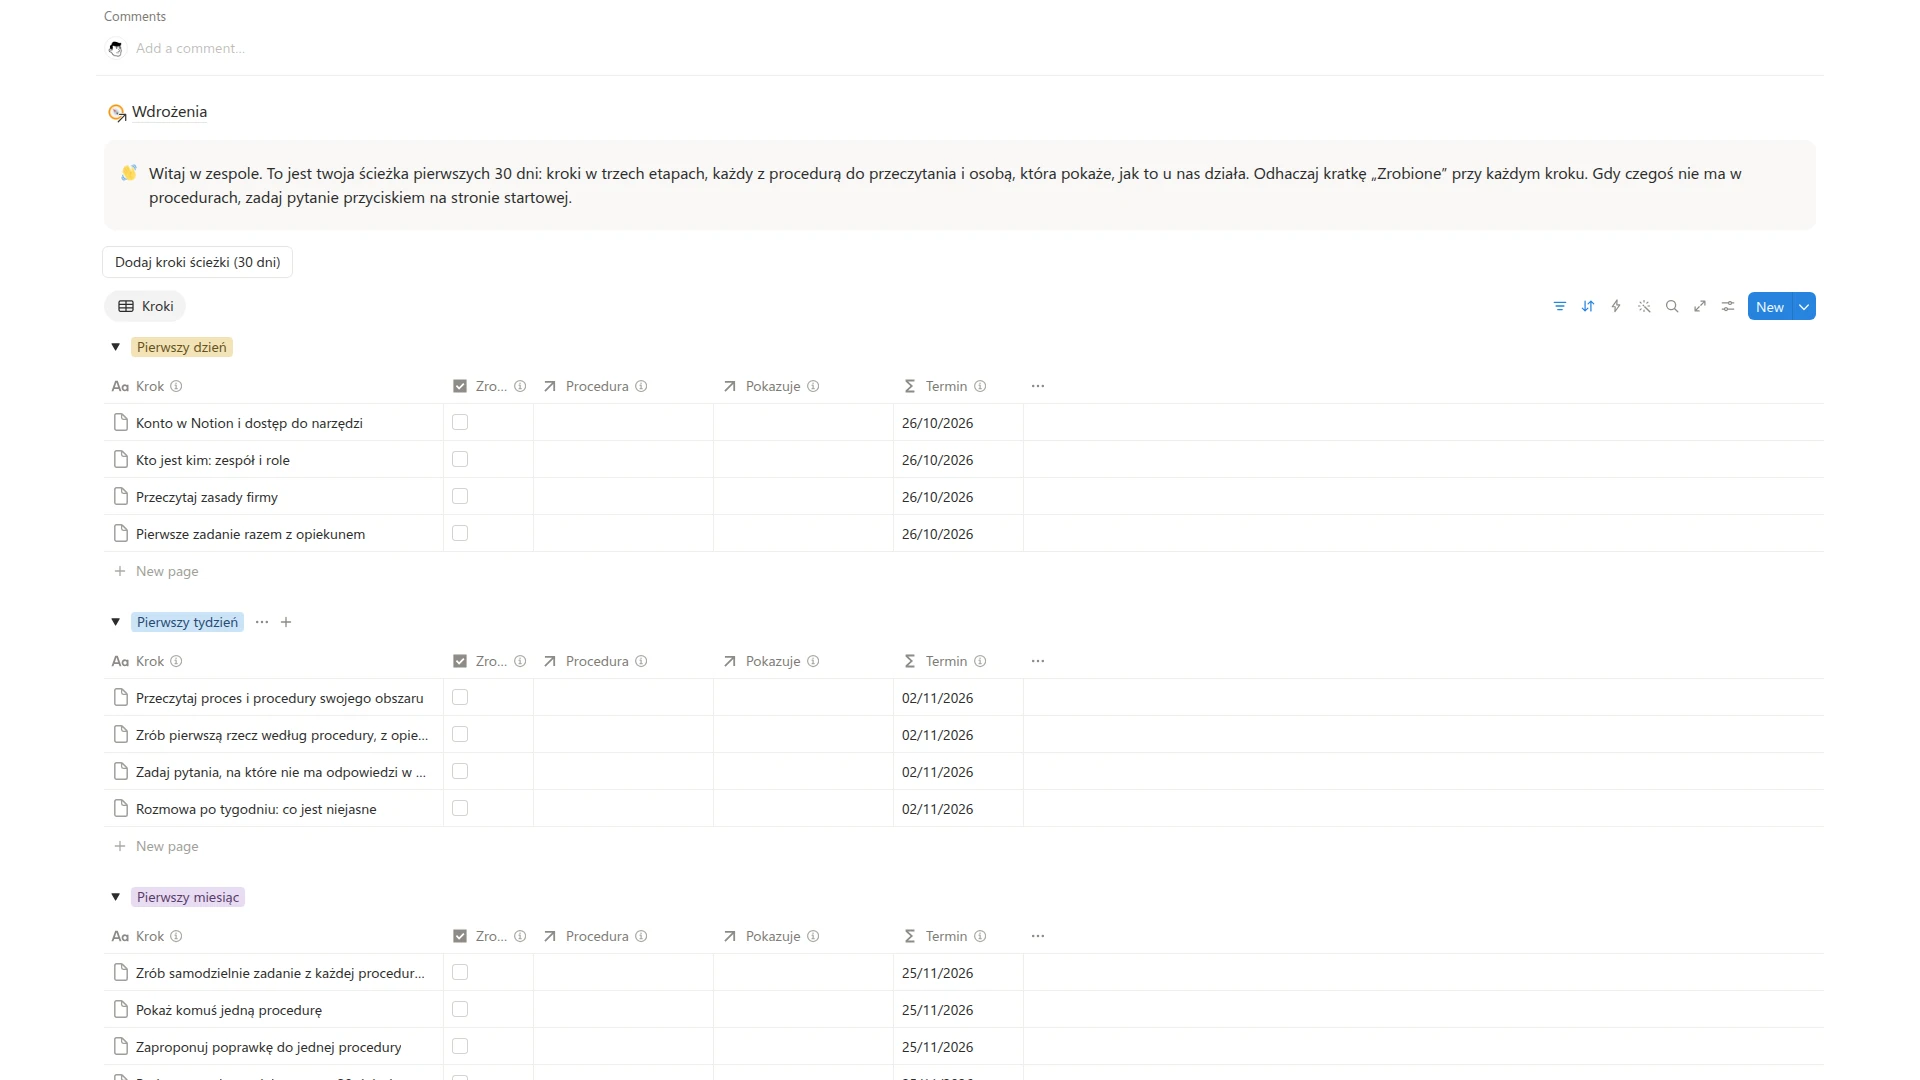Image resolution: width=1920 pixels, height=1080 pixels.
Task: Open the sort icon in database toolbar
Action: click(1587, 307)
